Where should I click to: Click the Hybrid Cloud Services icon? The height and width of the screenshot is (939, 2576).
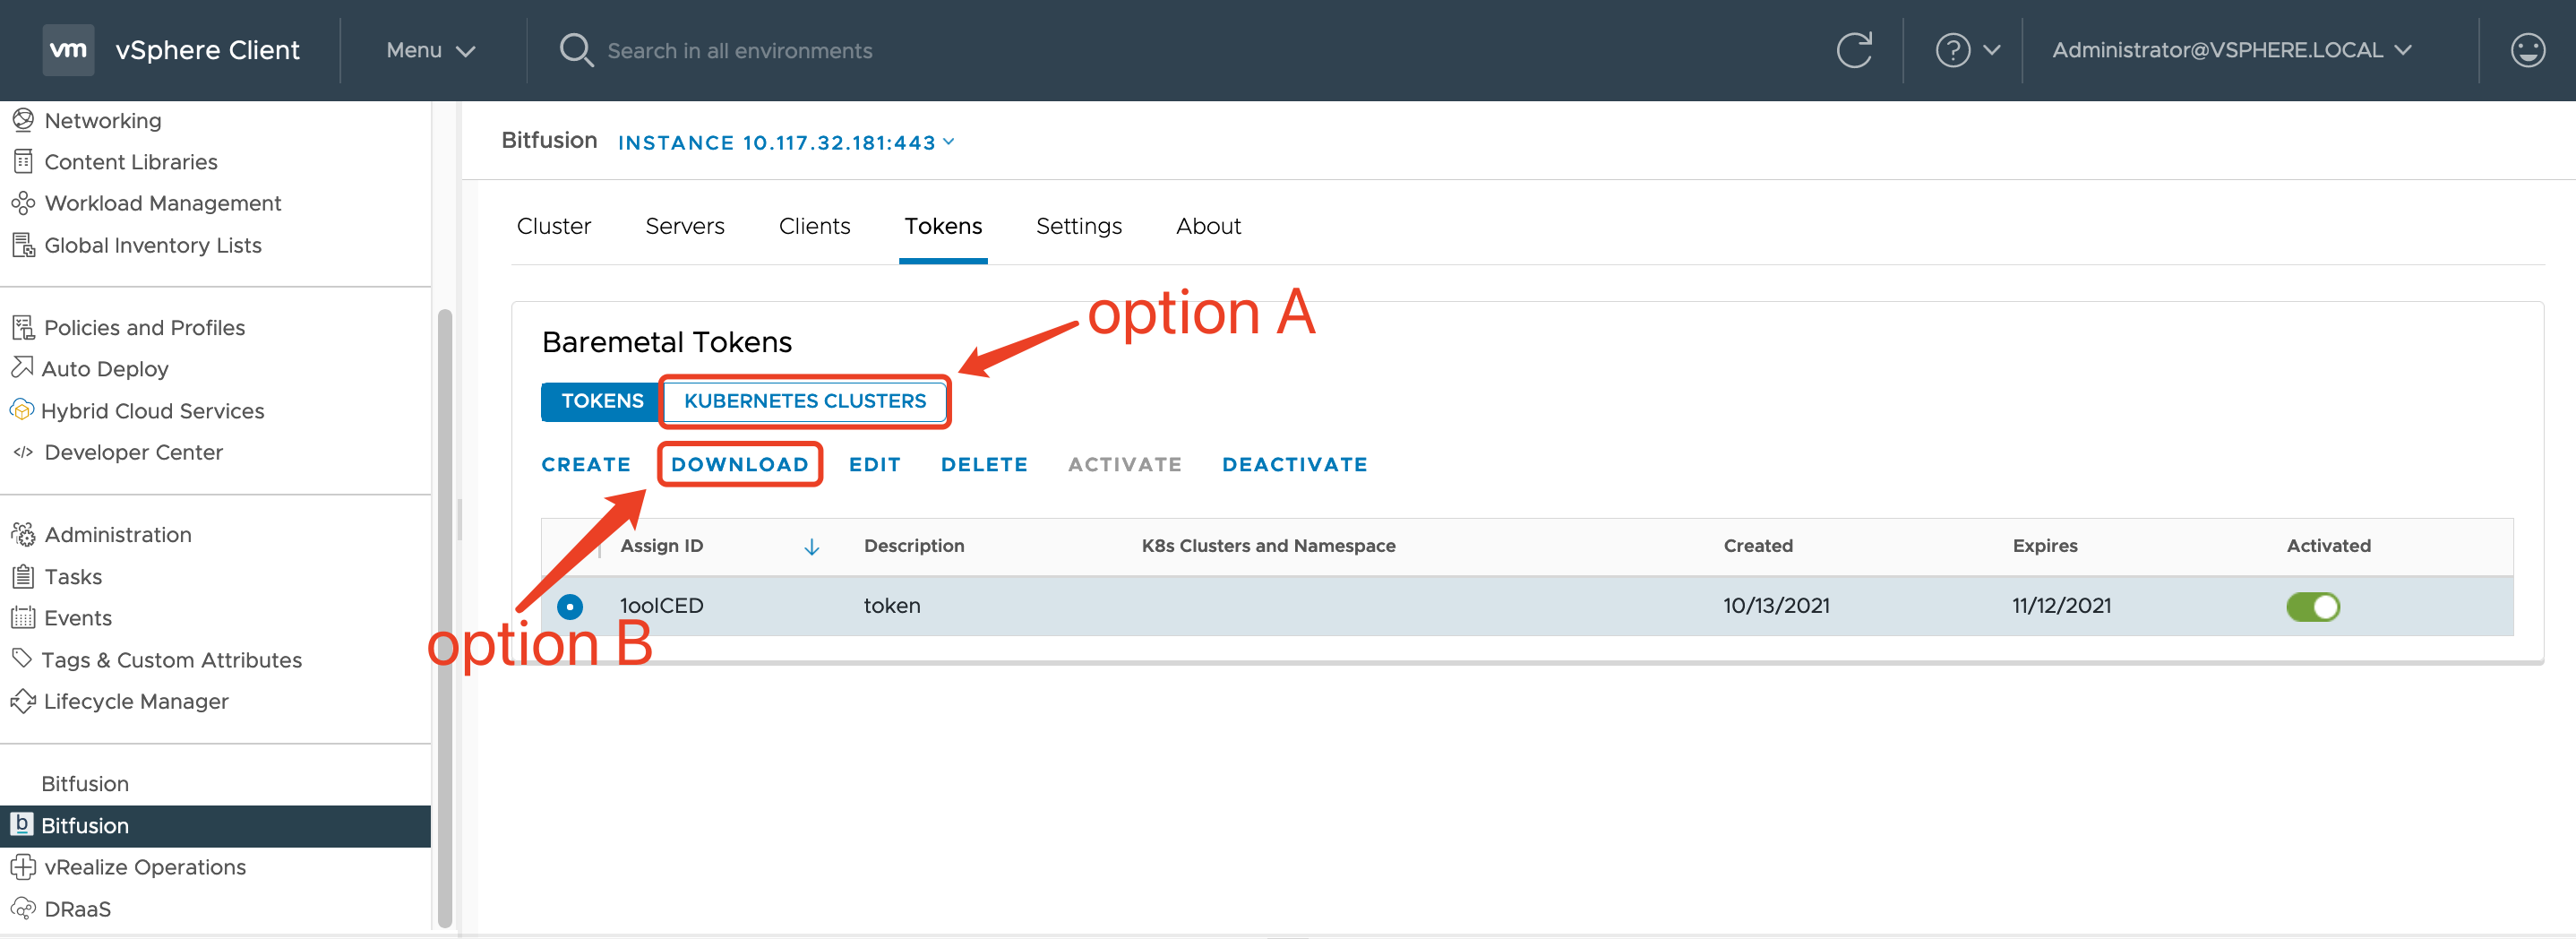(x=21, y=410)
